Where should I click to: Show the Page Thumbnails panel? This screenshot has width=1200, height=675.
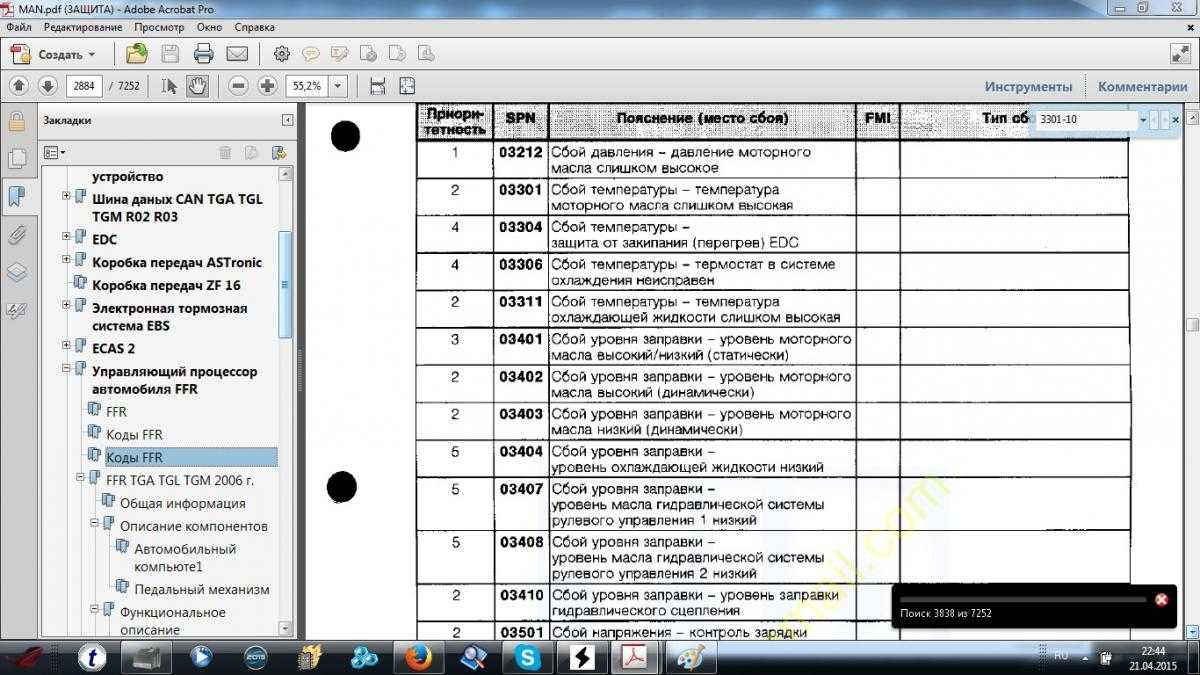coord(16,159)
